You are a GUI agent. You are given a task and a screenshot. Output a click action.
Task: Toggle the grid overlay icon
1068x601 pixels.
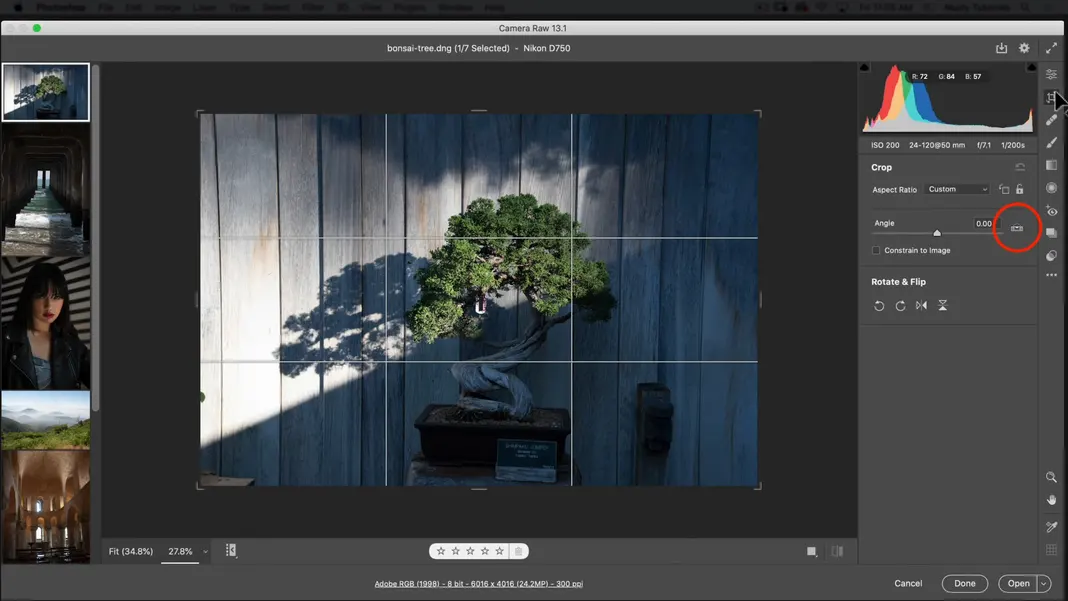coord(1051,549)
